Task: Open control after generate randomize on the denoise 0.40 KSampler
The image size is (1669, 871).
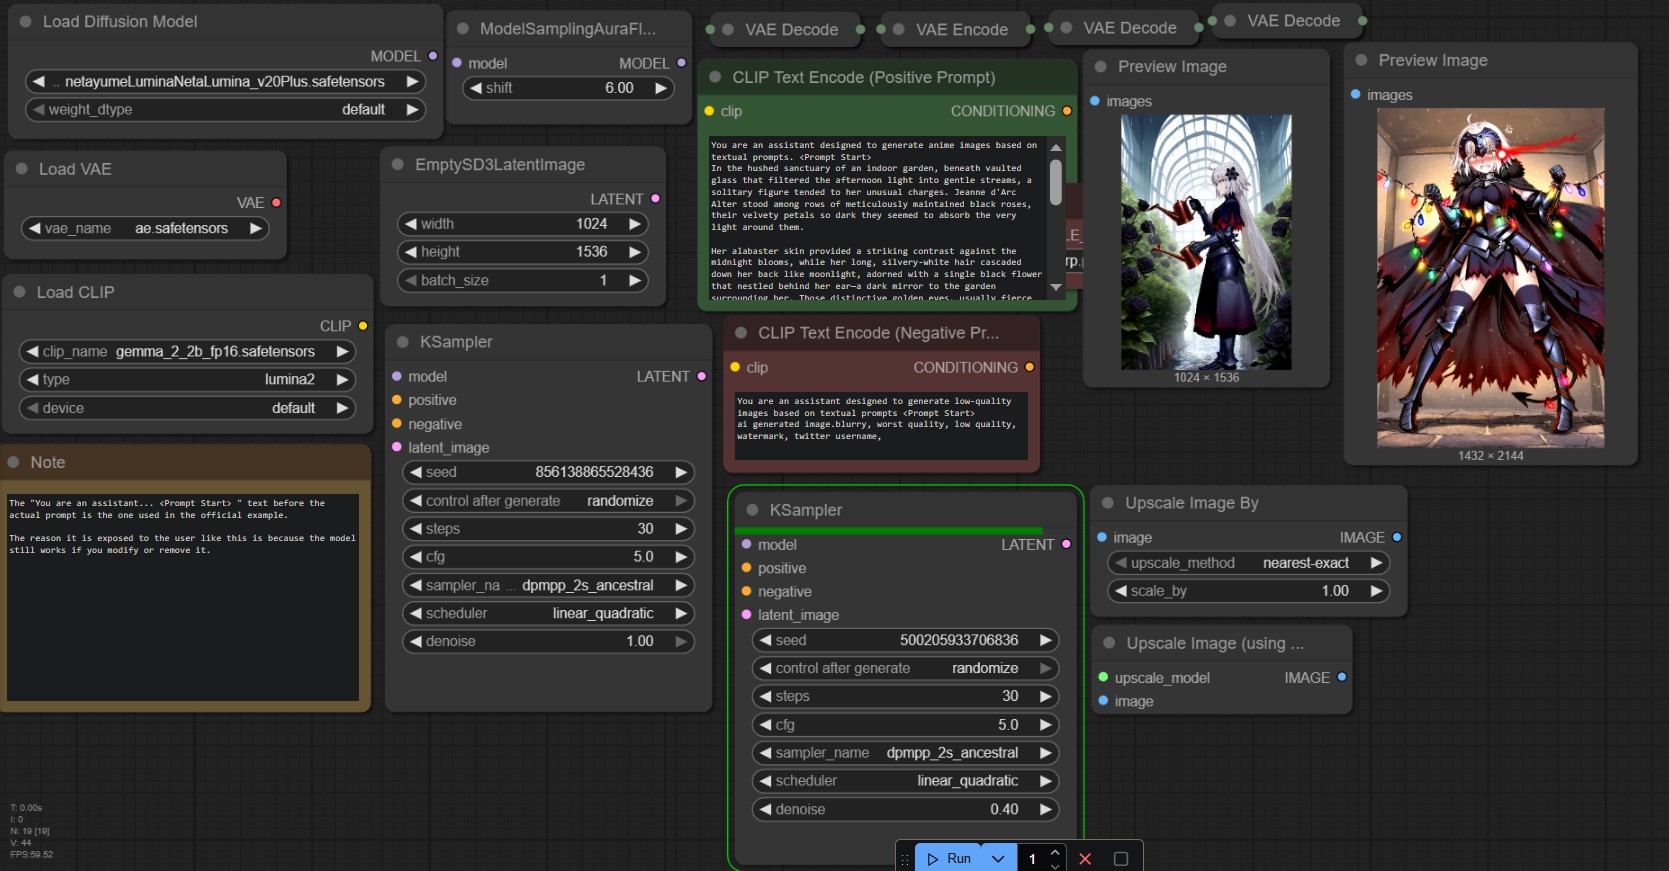Action: tap(905, 668)
